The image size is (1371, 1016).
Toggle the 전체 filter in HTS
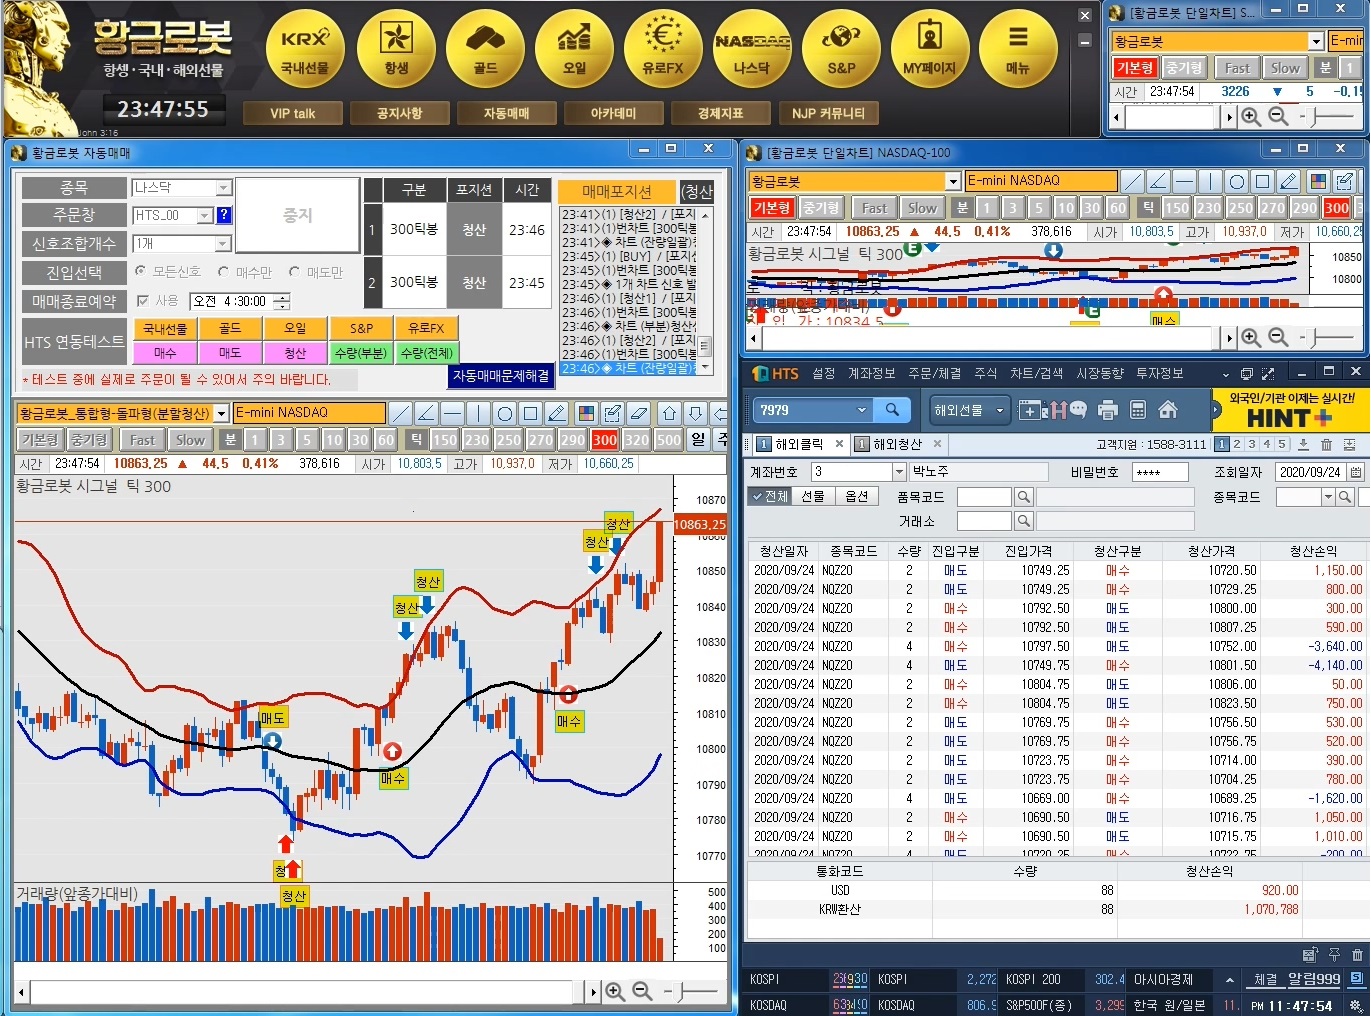point(770,496)
